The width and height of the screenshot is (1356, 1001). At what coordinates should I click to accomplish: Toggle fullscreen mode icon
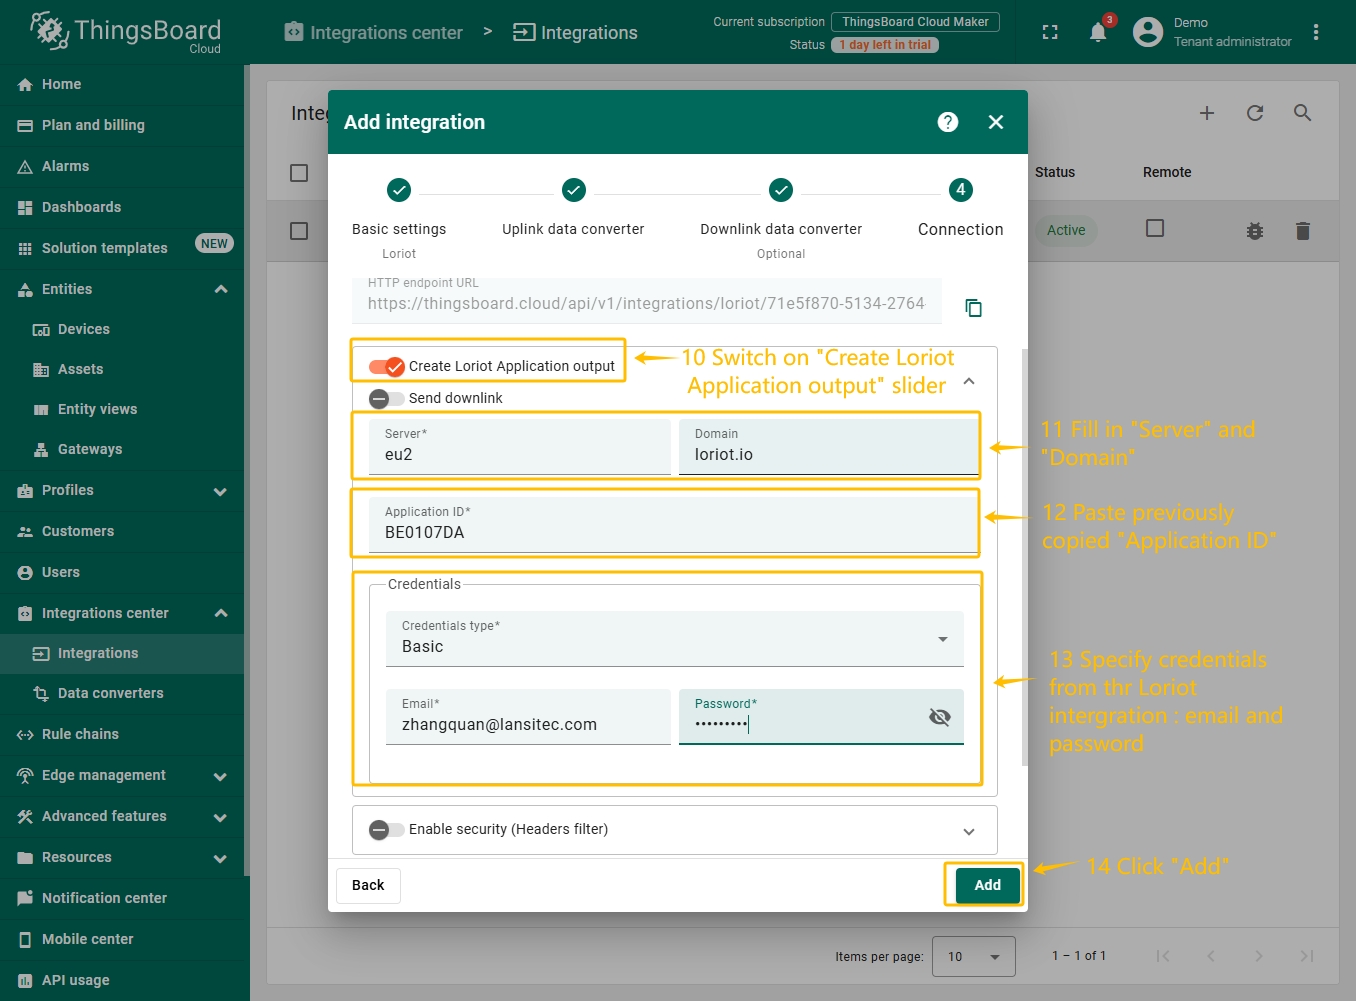click(1049, 32)
